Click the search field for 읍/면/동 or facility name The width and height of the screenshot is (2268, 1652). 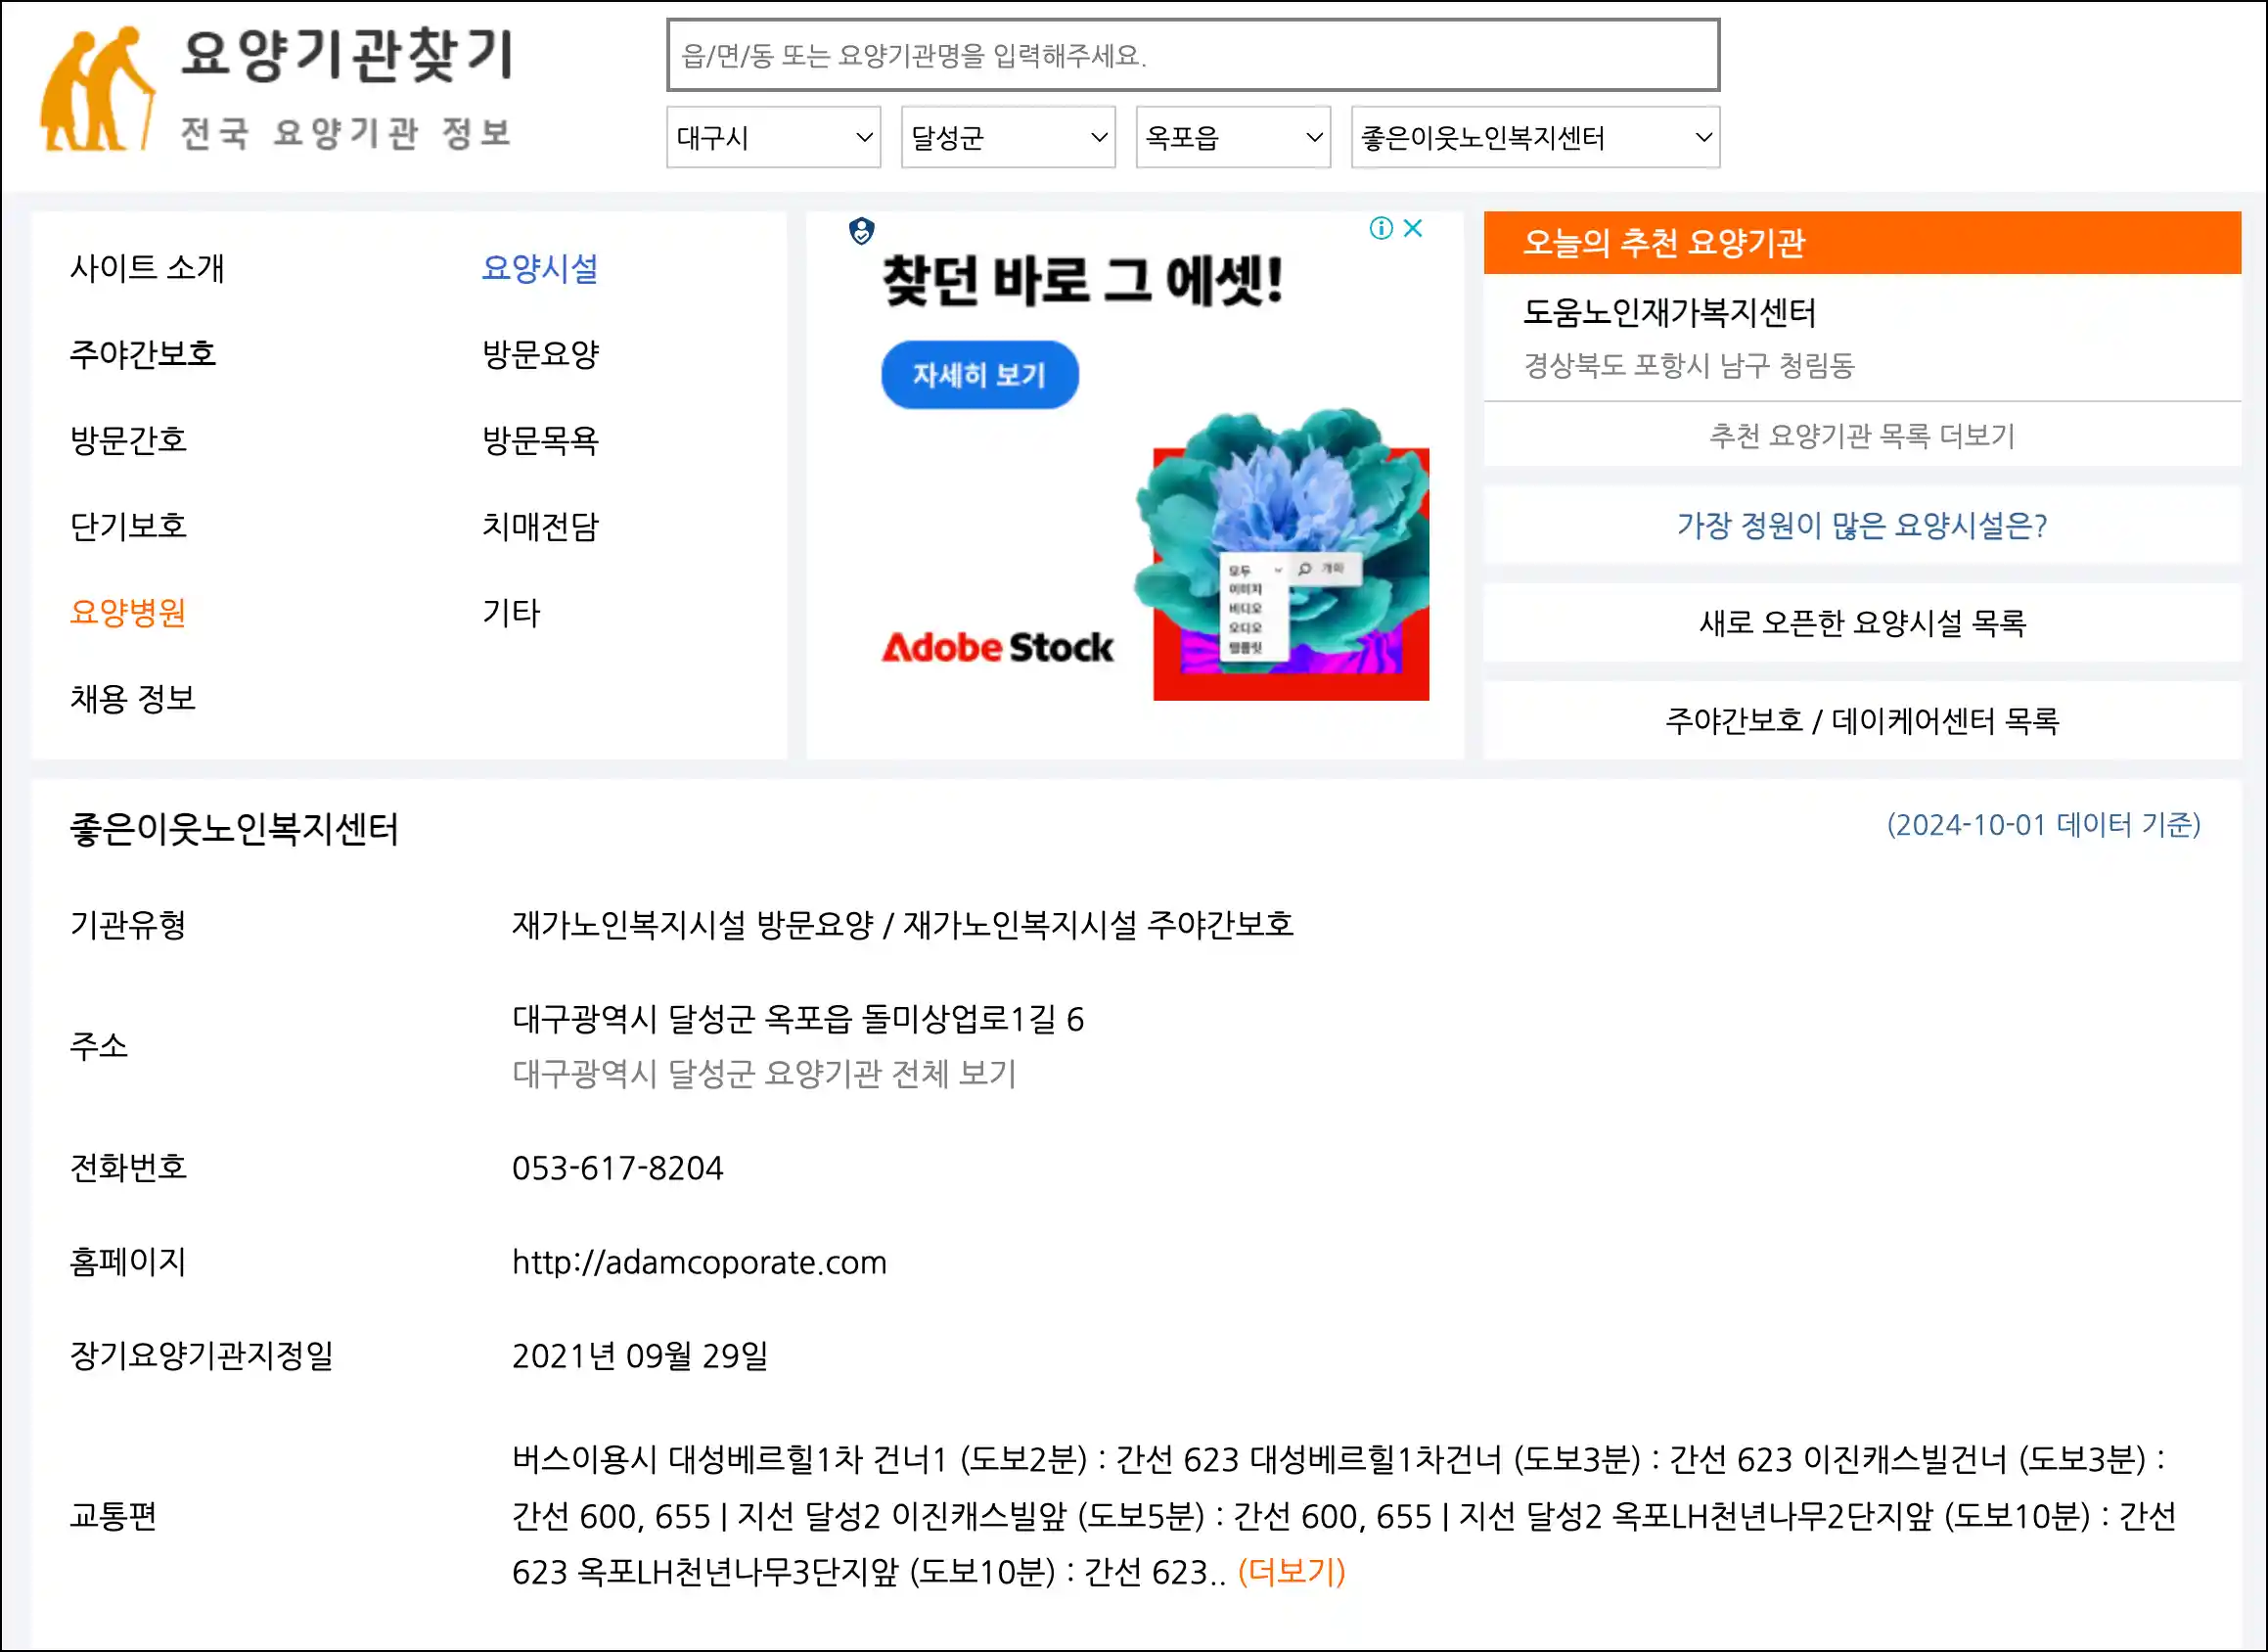point(1193,55)
